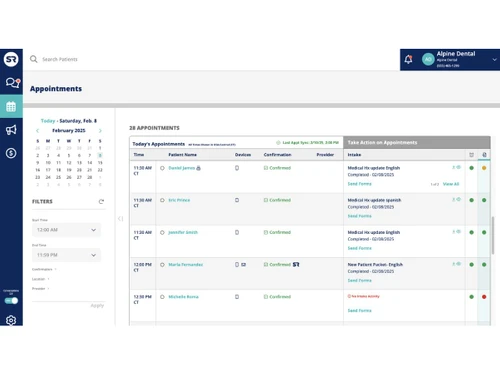Screen dimensions: 500x375
Task: Open the notifications bell icon
Action: (x=408, y=59)
